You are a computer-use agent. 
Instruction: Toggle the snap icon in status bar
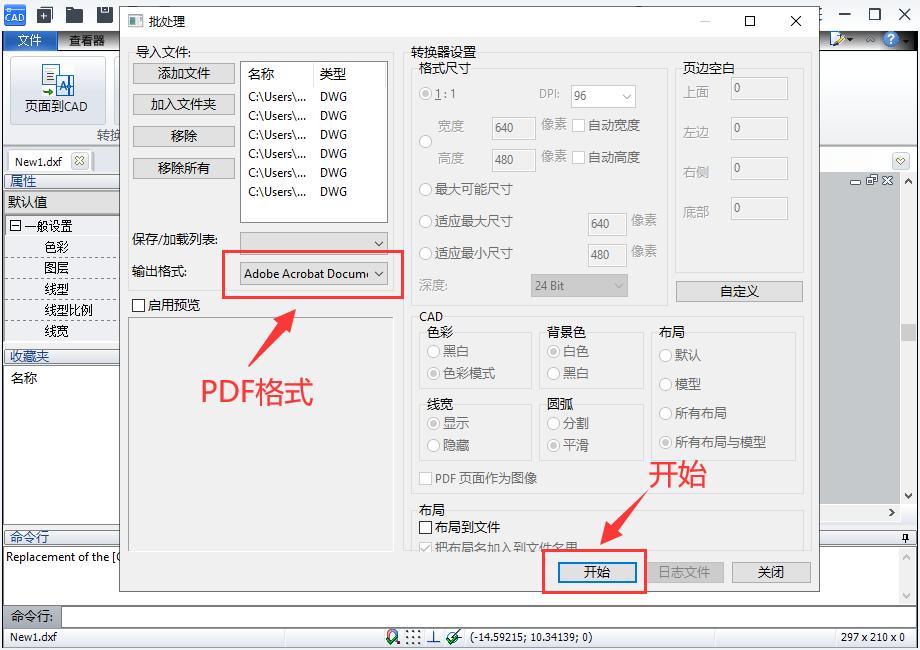[x=394, y=636]
